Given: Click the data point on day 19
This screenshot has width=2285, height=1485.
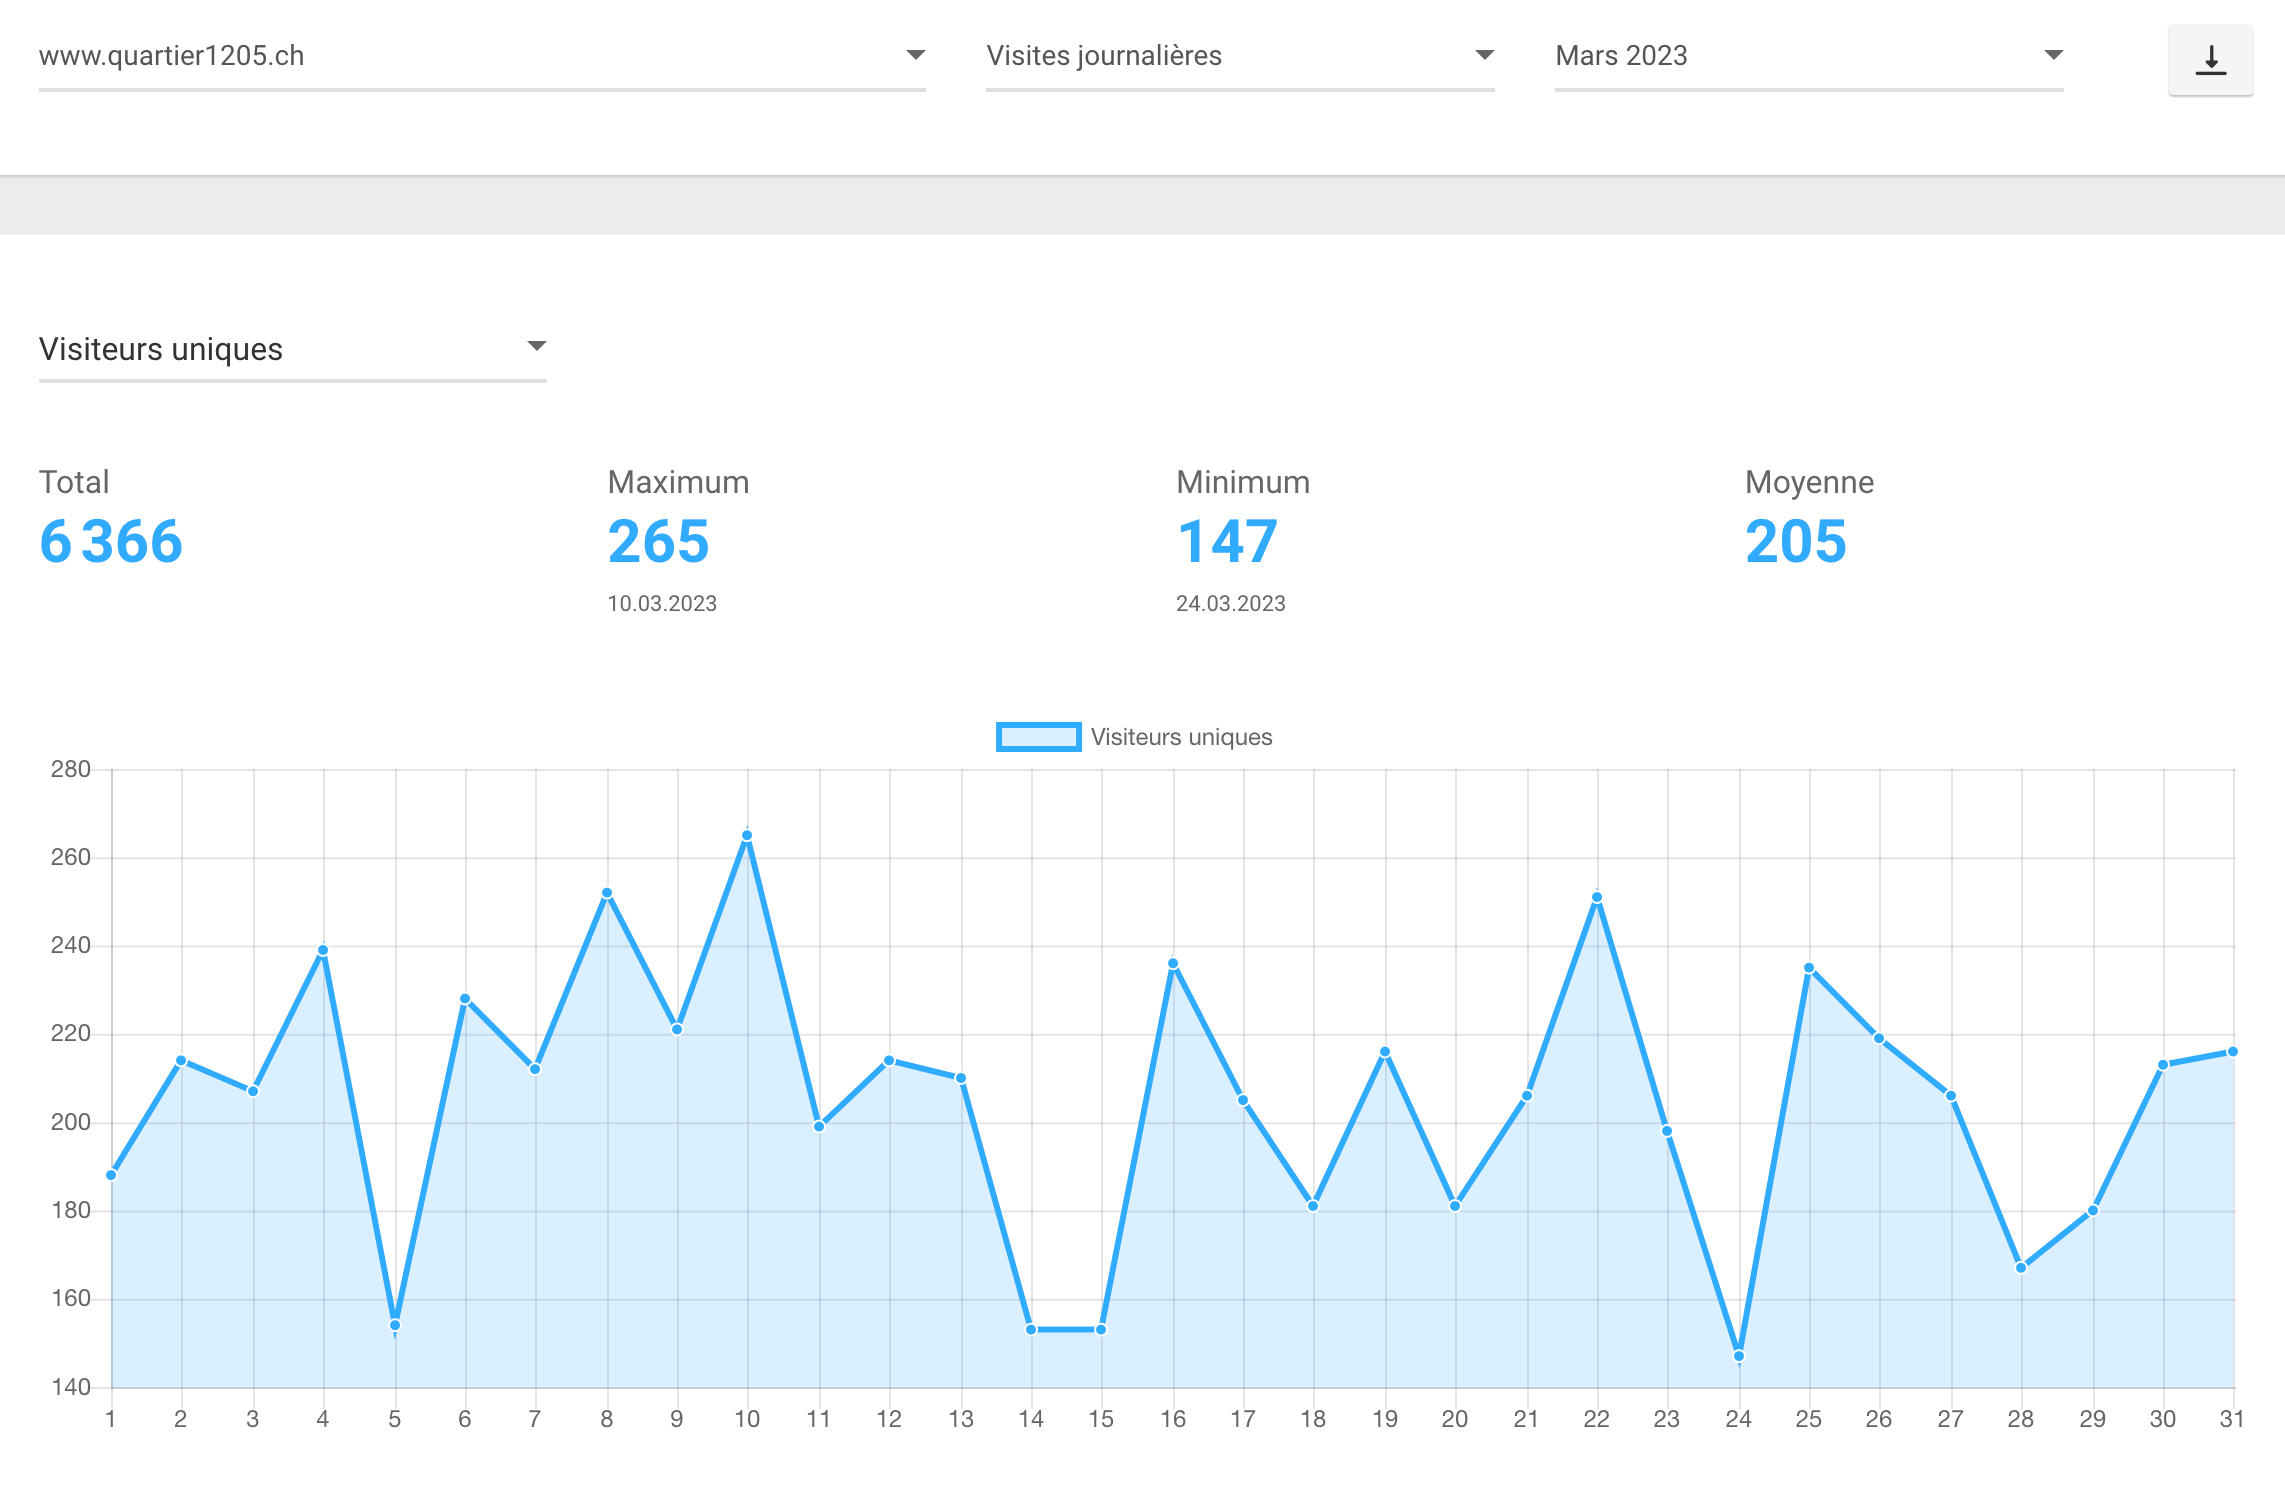Looking at the screenshot, I should [x=1385, y=1052].
